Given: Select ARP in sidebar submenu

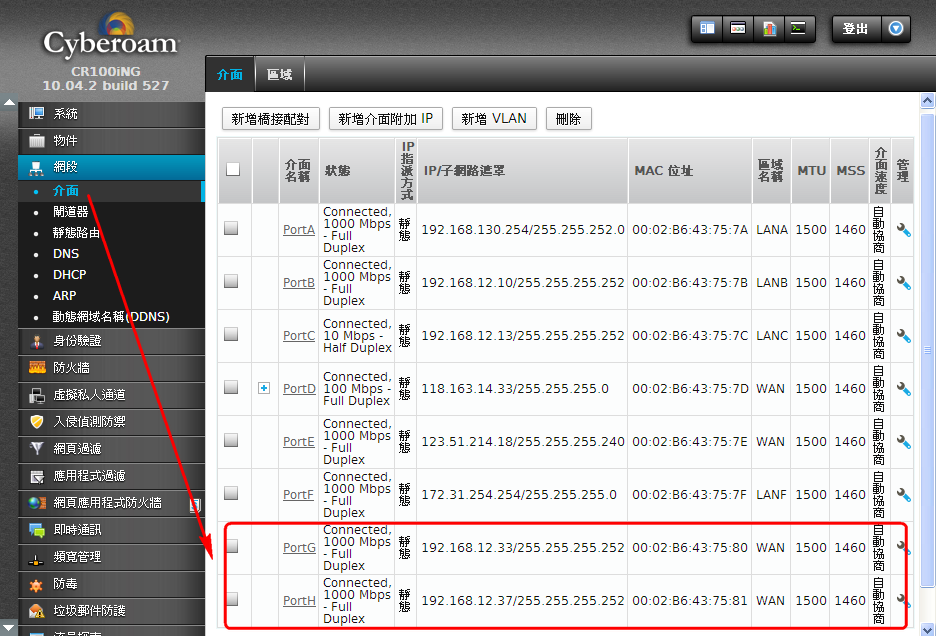Looking at the screenshot, I should 64,296.
